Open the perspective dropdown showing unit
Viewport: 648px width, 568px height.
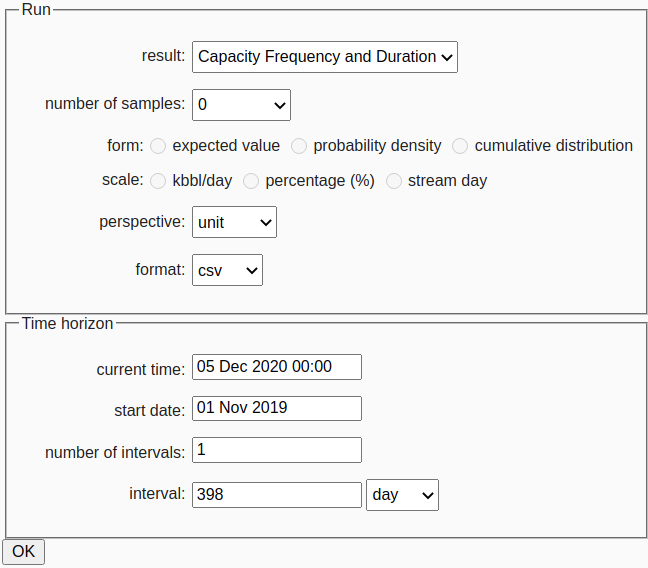coord(234,222)
